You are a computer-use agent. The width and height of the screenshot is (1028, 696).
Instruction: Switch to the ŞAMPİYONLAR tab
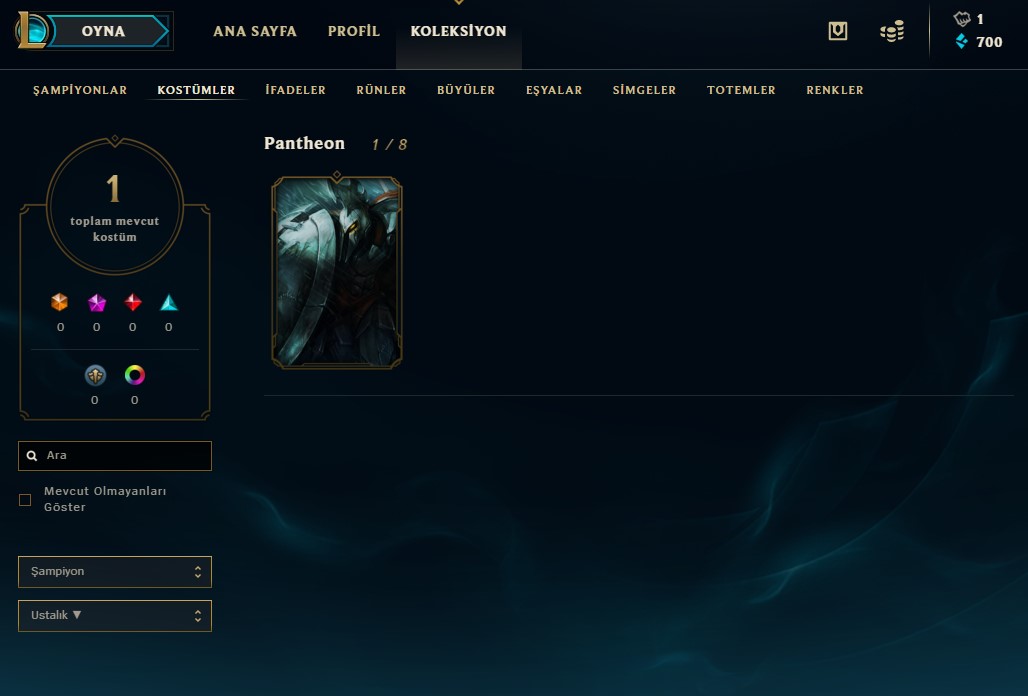coord(80,90)
